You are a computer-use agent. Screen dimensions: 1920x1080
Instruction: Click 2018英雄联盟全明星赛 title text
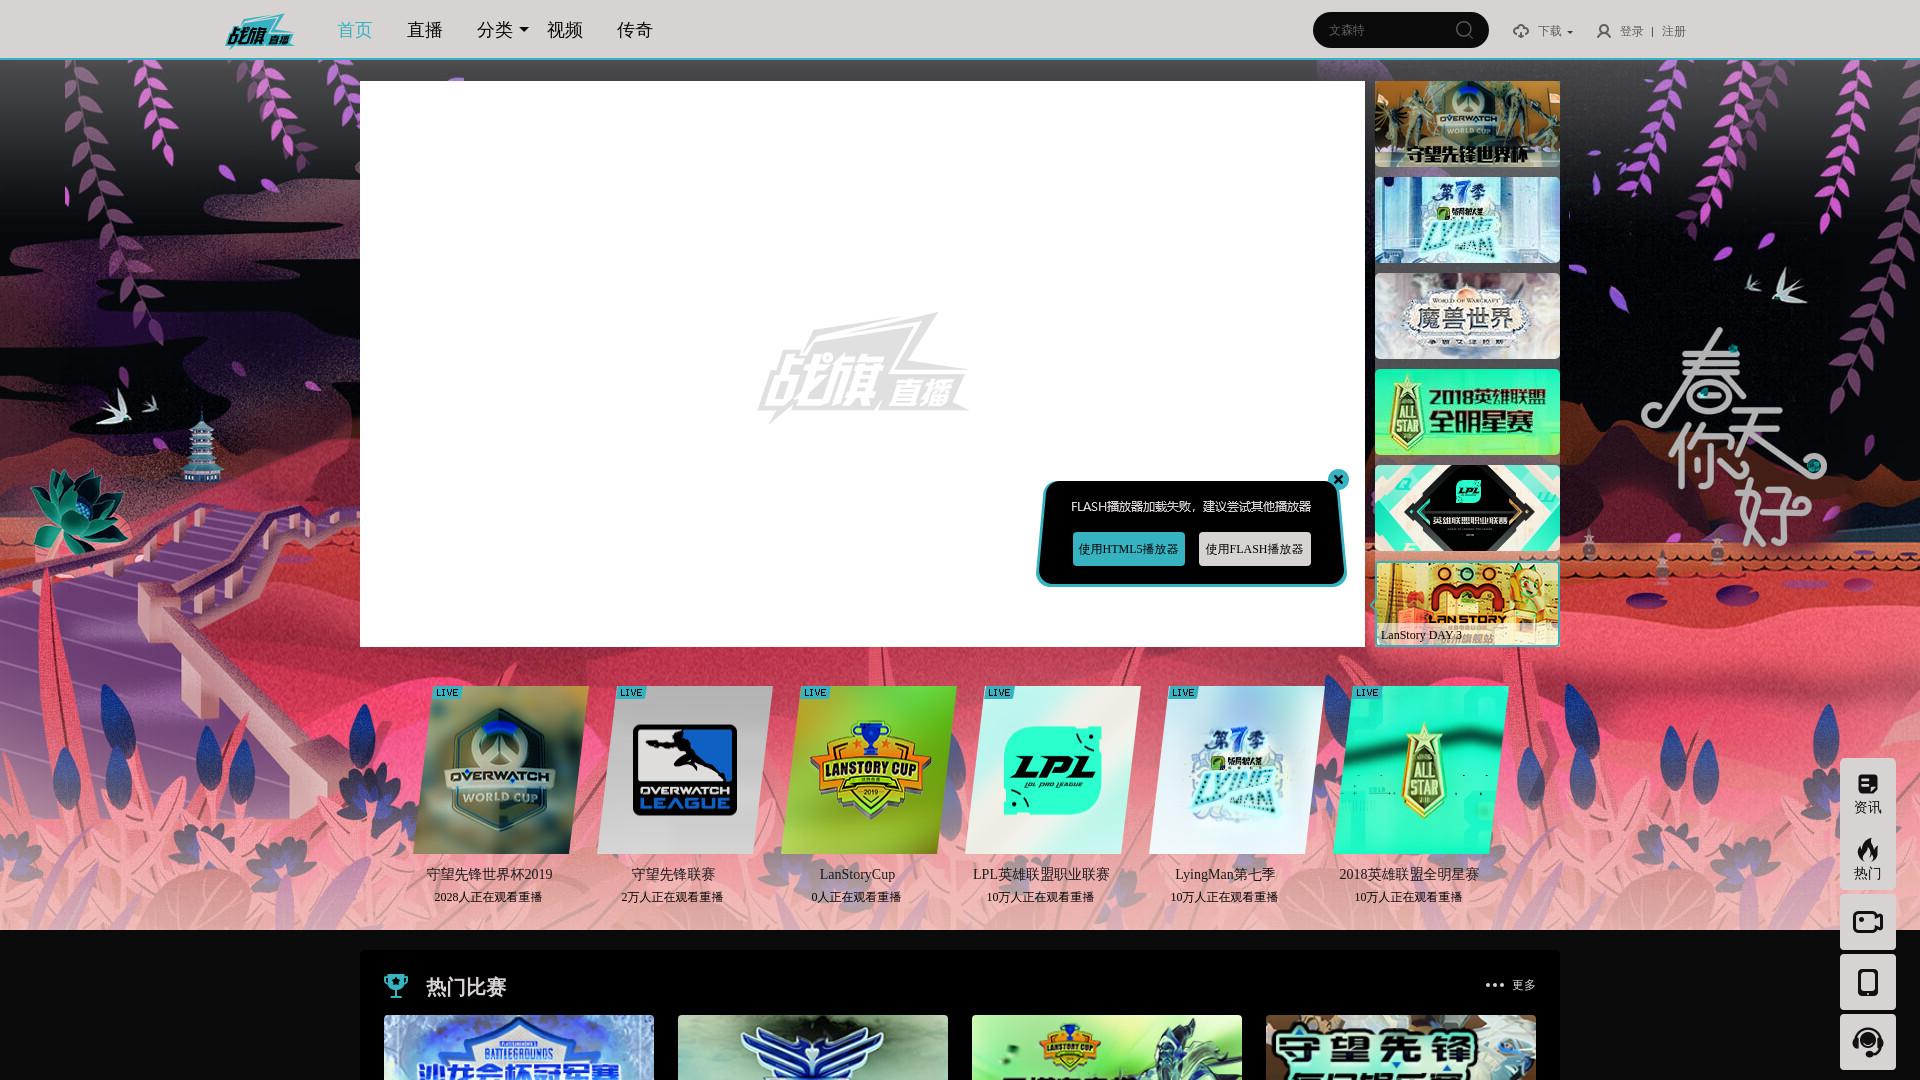pos(1409,874)
